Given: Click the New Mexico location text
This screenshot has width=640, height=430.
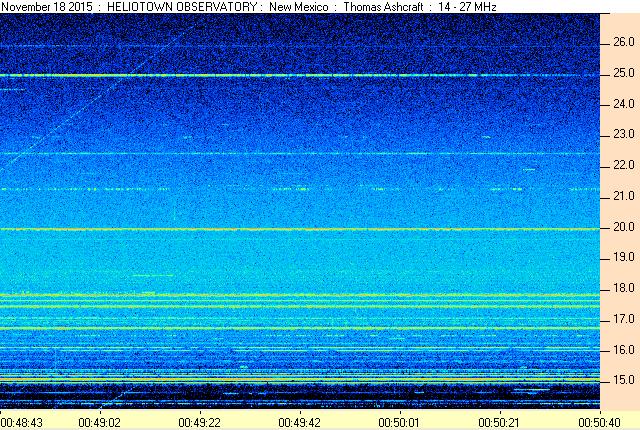Looking at the screenshot, I should point(299,7).
